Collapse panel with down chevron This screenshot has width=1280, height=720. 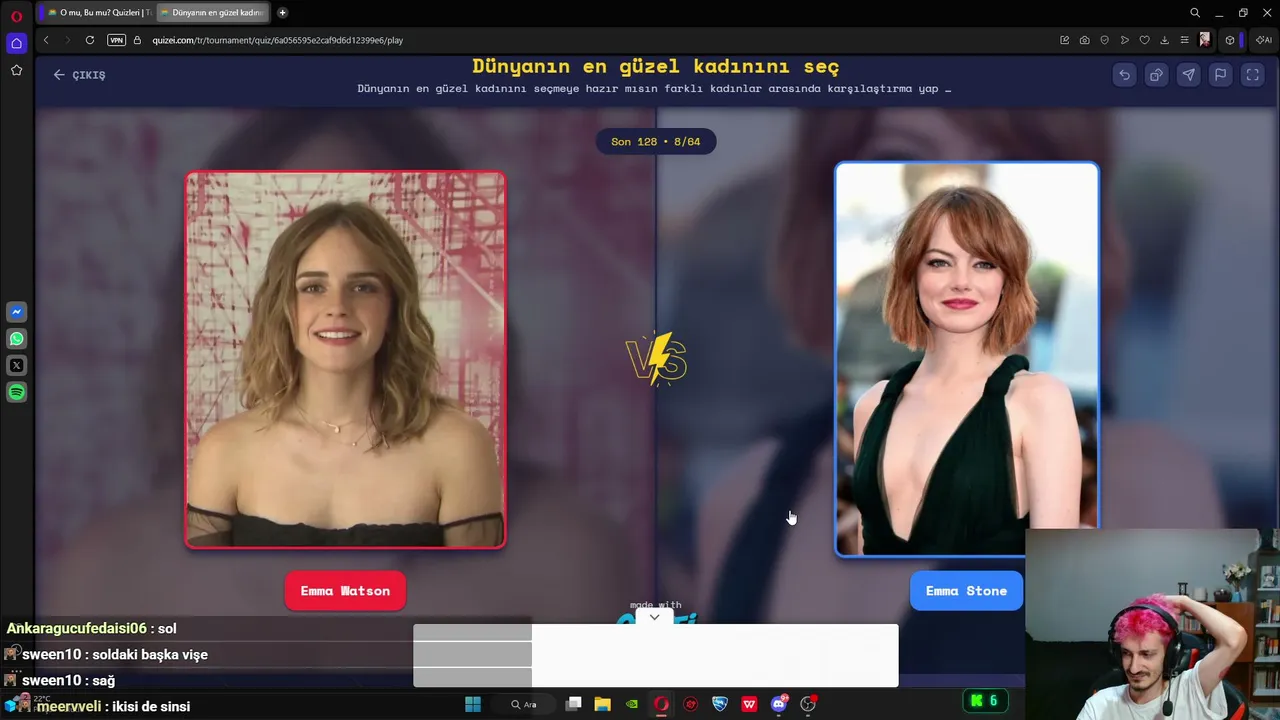654,617
